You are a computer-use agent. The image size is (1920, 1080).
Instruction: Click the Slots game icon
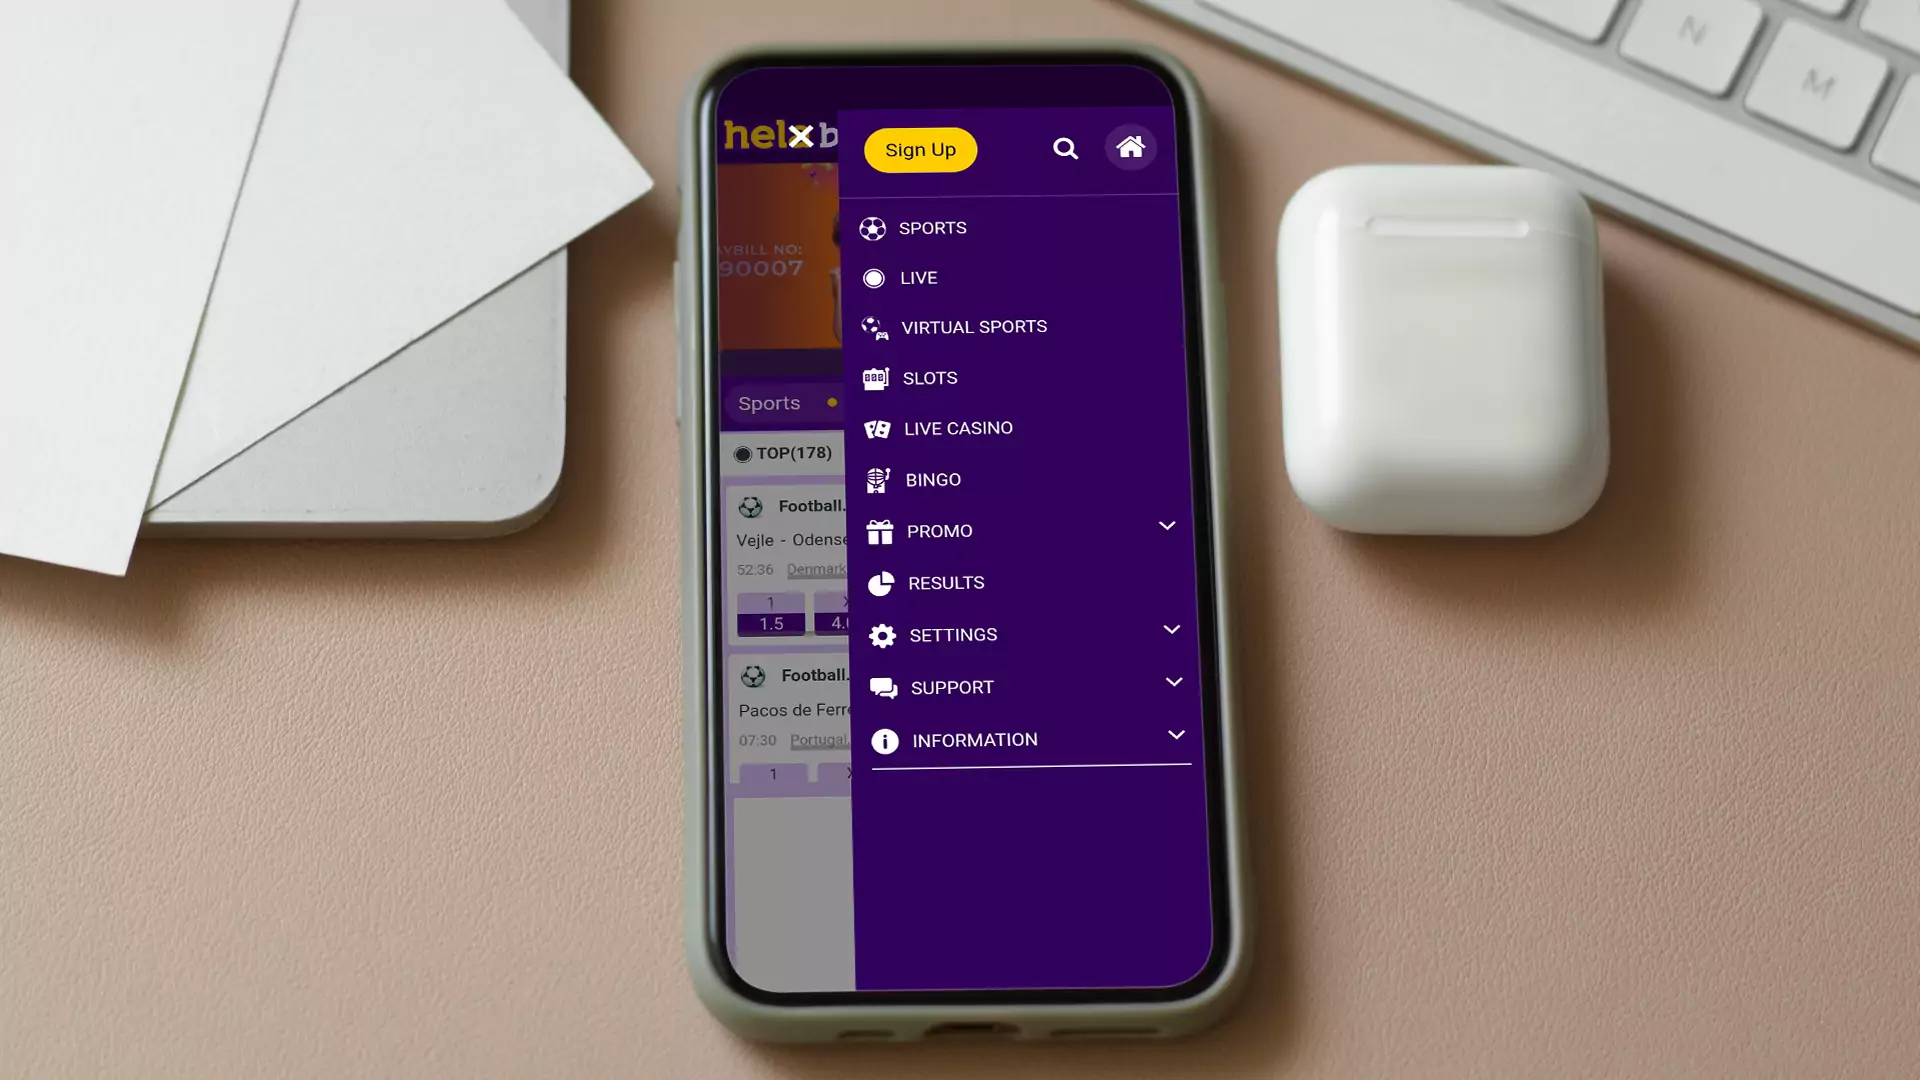(x=876, y=377)
